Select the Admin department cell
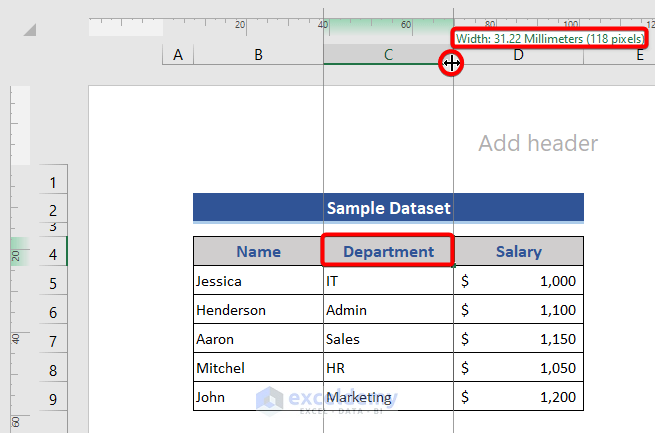Image resolution: width=655 pixels, height=433 pixels. coord(388,309)
